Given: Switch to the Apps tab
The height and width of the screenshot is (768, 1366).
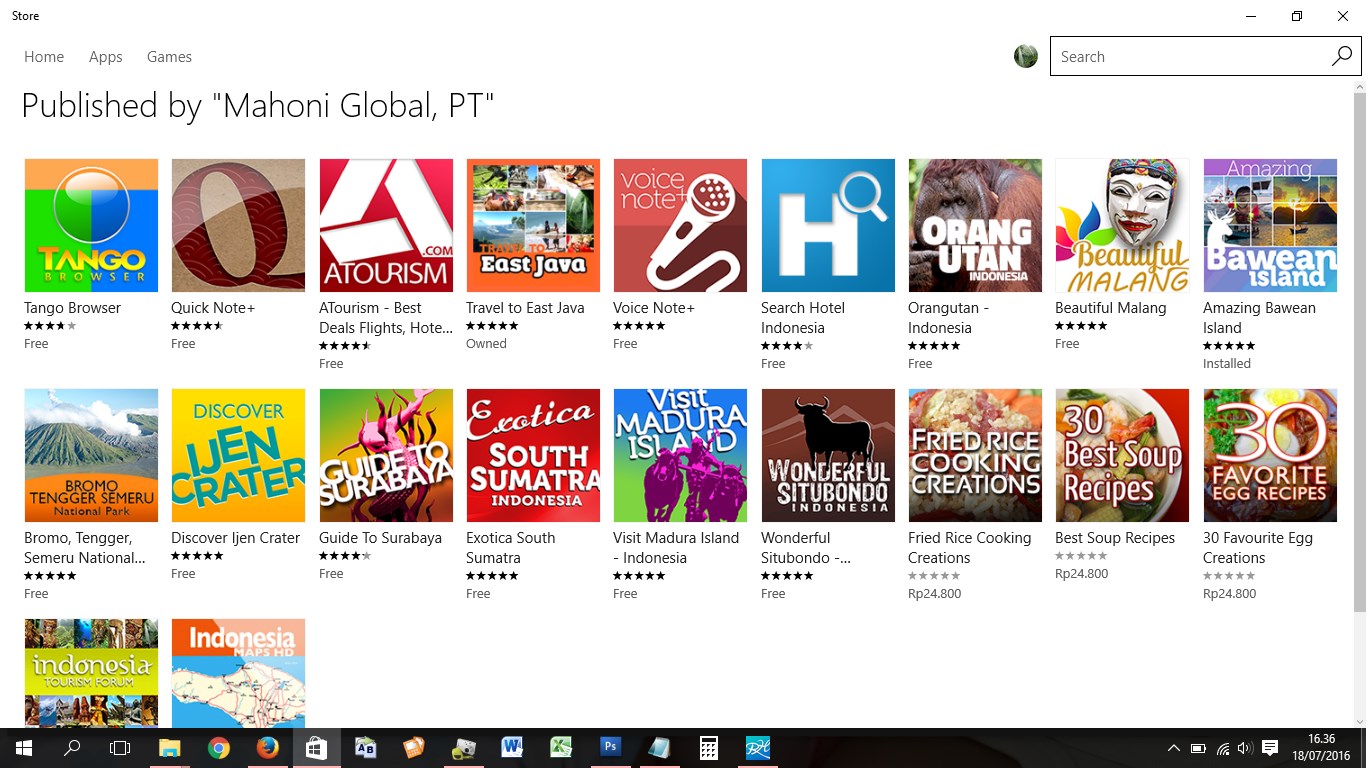Looking at the screenshot, I should [105, 57].
